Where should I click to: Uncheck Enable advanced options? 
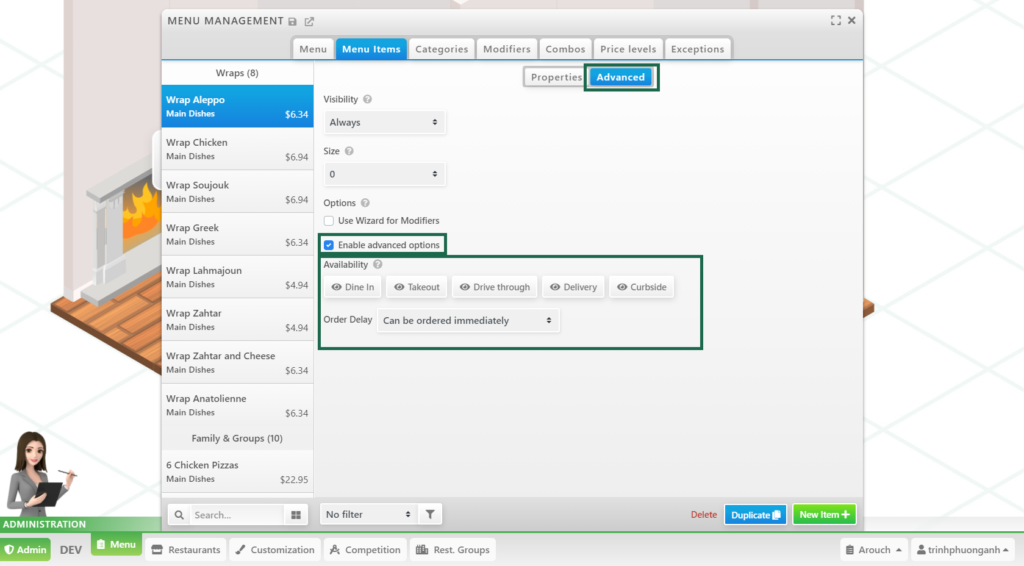tap(329, 245)
